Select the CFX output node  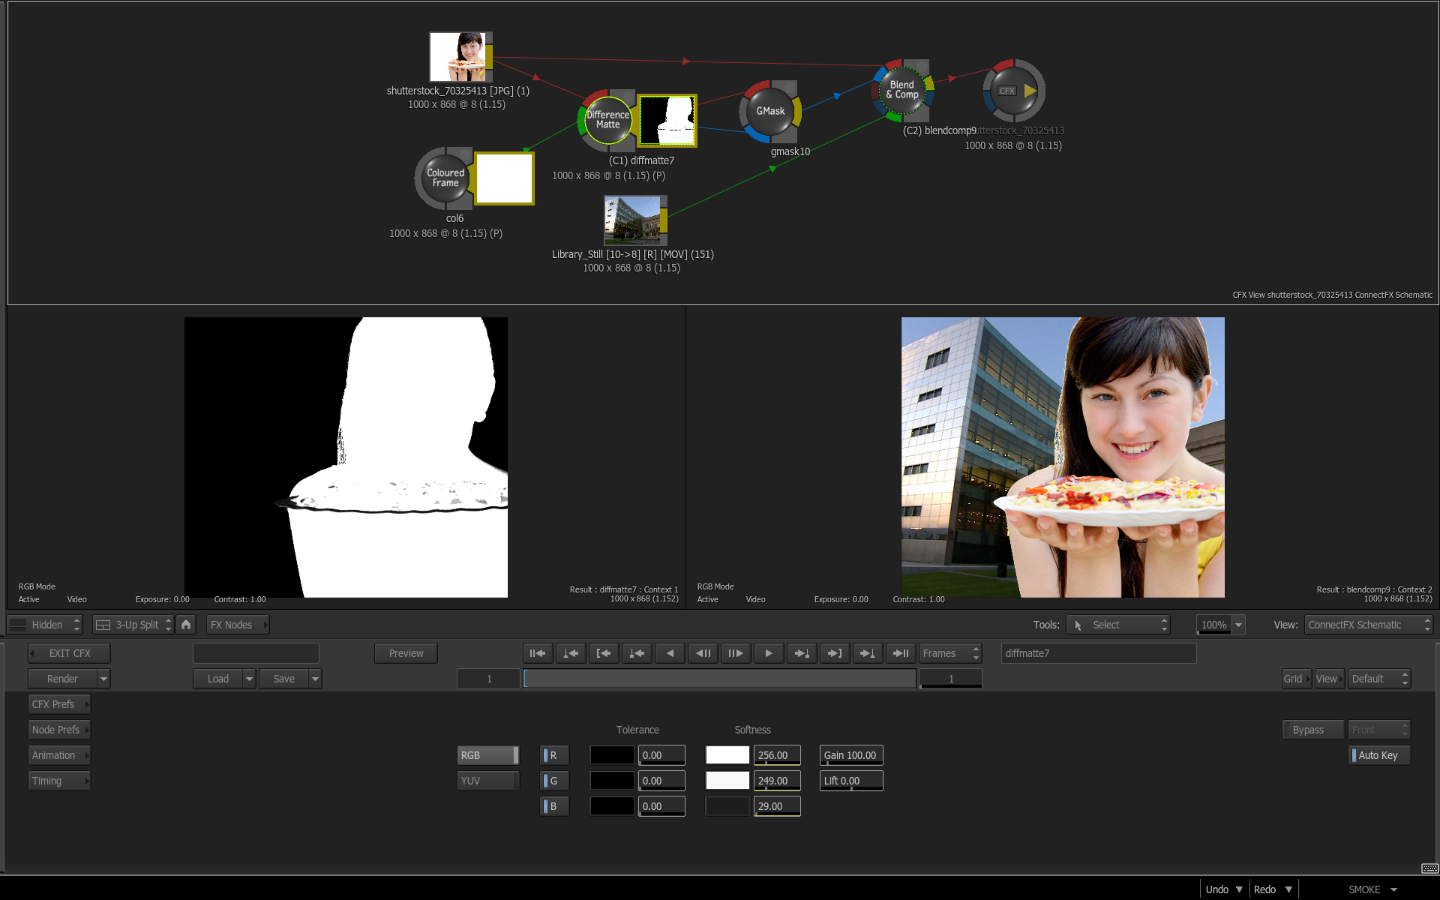point(1014,91)
